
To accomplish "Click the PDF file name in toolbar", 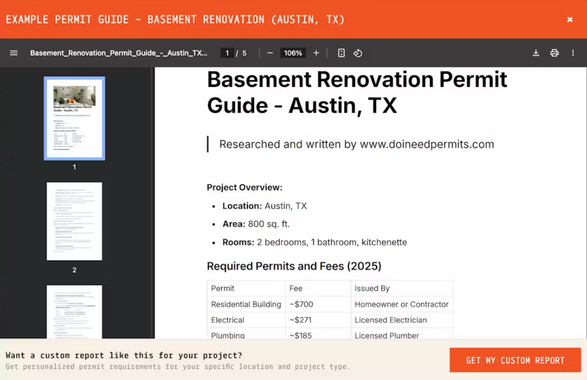I will point(119,53).
